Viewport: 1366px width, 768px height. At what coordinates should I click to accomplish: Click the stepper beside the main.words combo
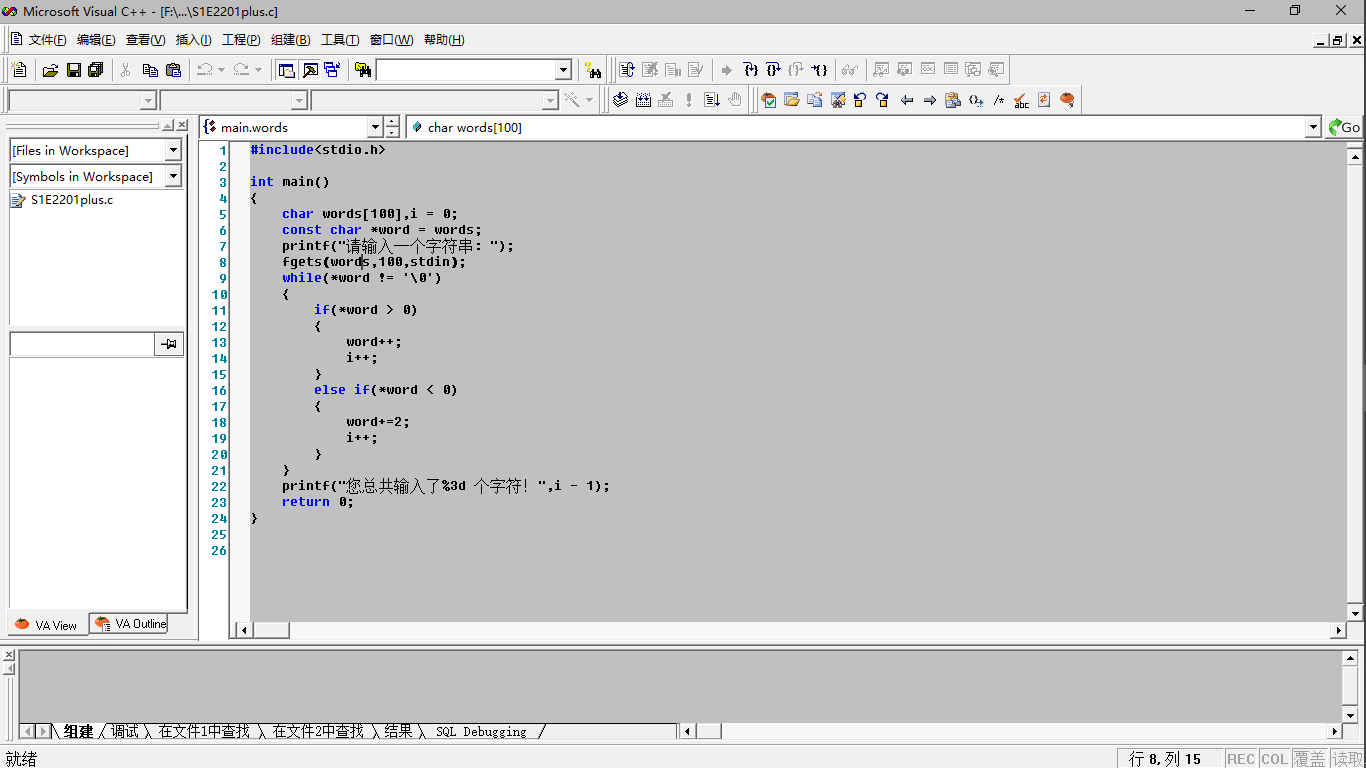pos(392,127)
